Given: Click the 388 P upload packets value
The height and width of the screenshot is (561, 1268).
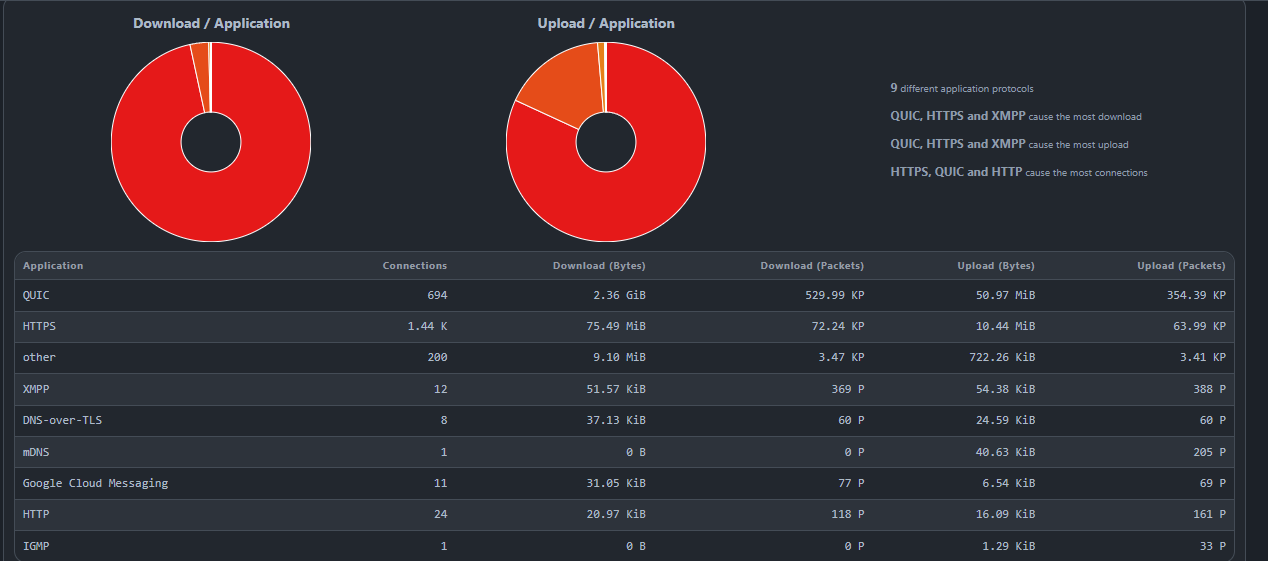Looking at the screenshot, I should click(x=1209, y=389).
